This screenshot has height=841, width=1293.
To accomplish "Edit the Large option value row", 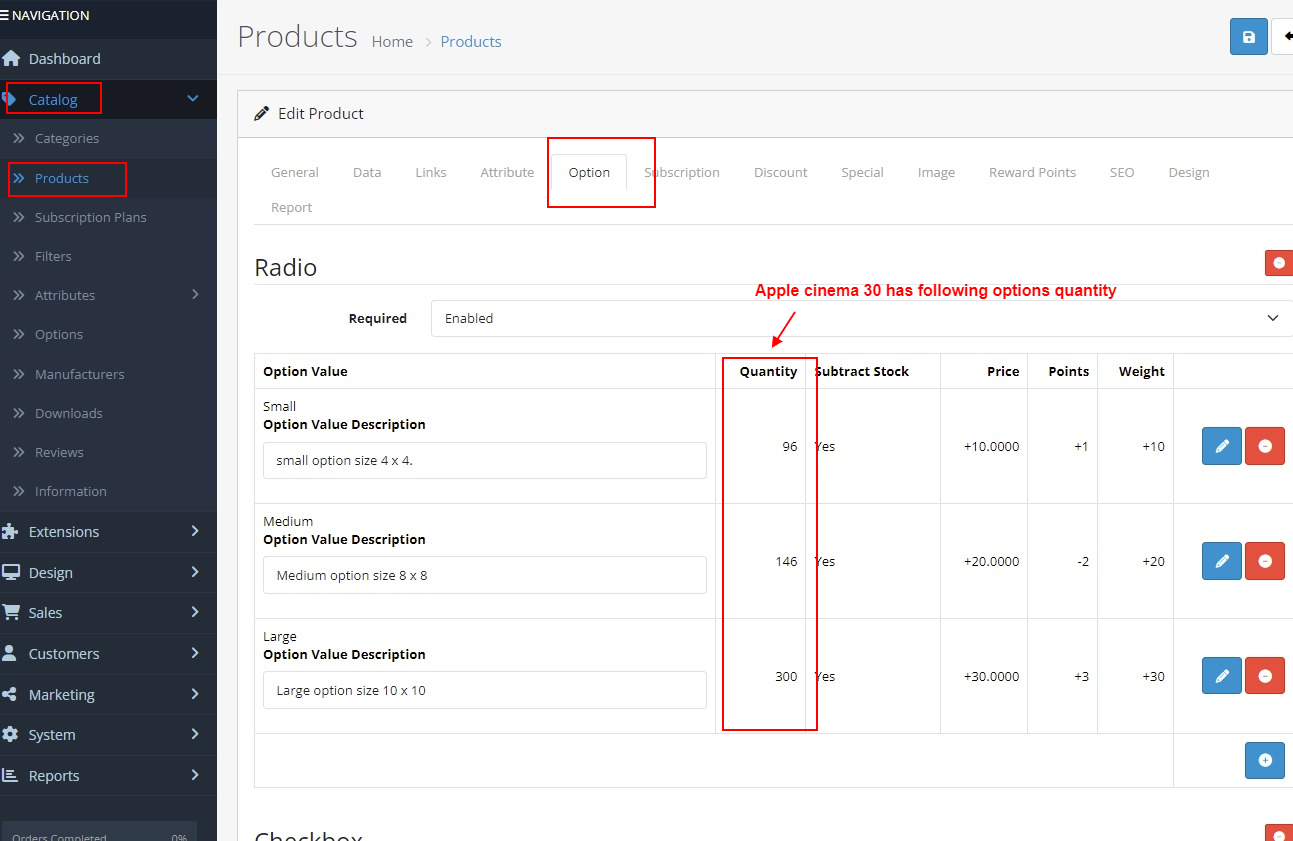I will (x=1222, y=676).
